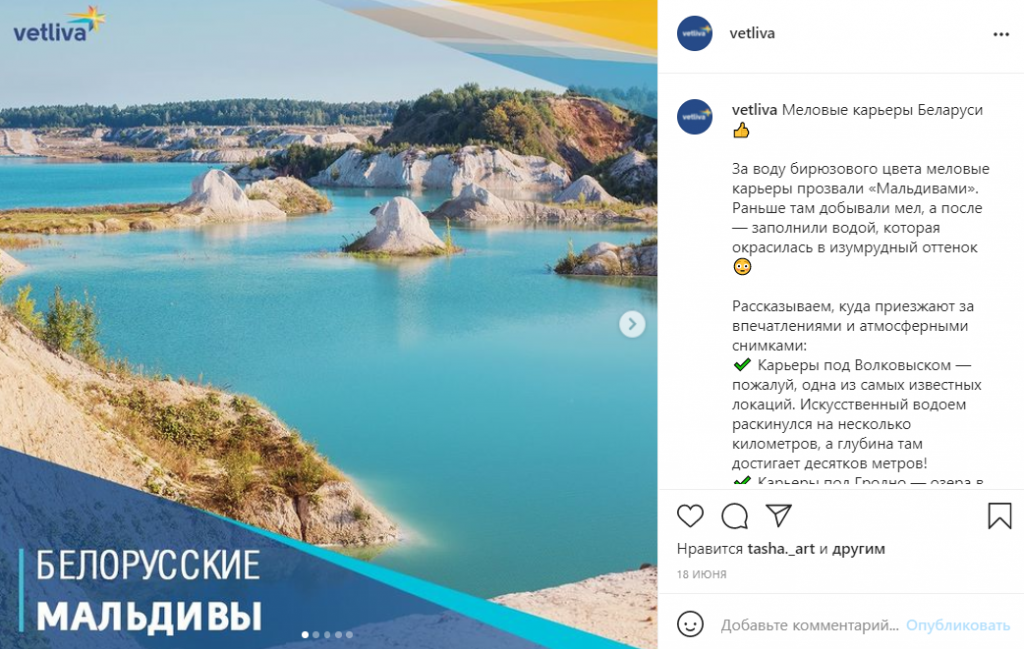Open comments via speech bubble icon

(735, 516)
